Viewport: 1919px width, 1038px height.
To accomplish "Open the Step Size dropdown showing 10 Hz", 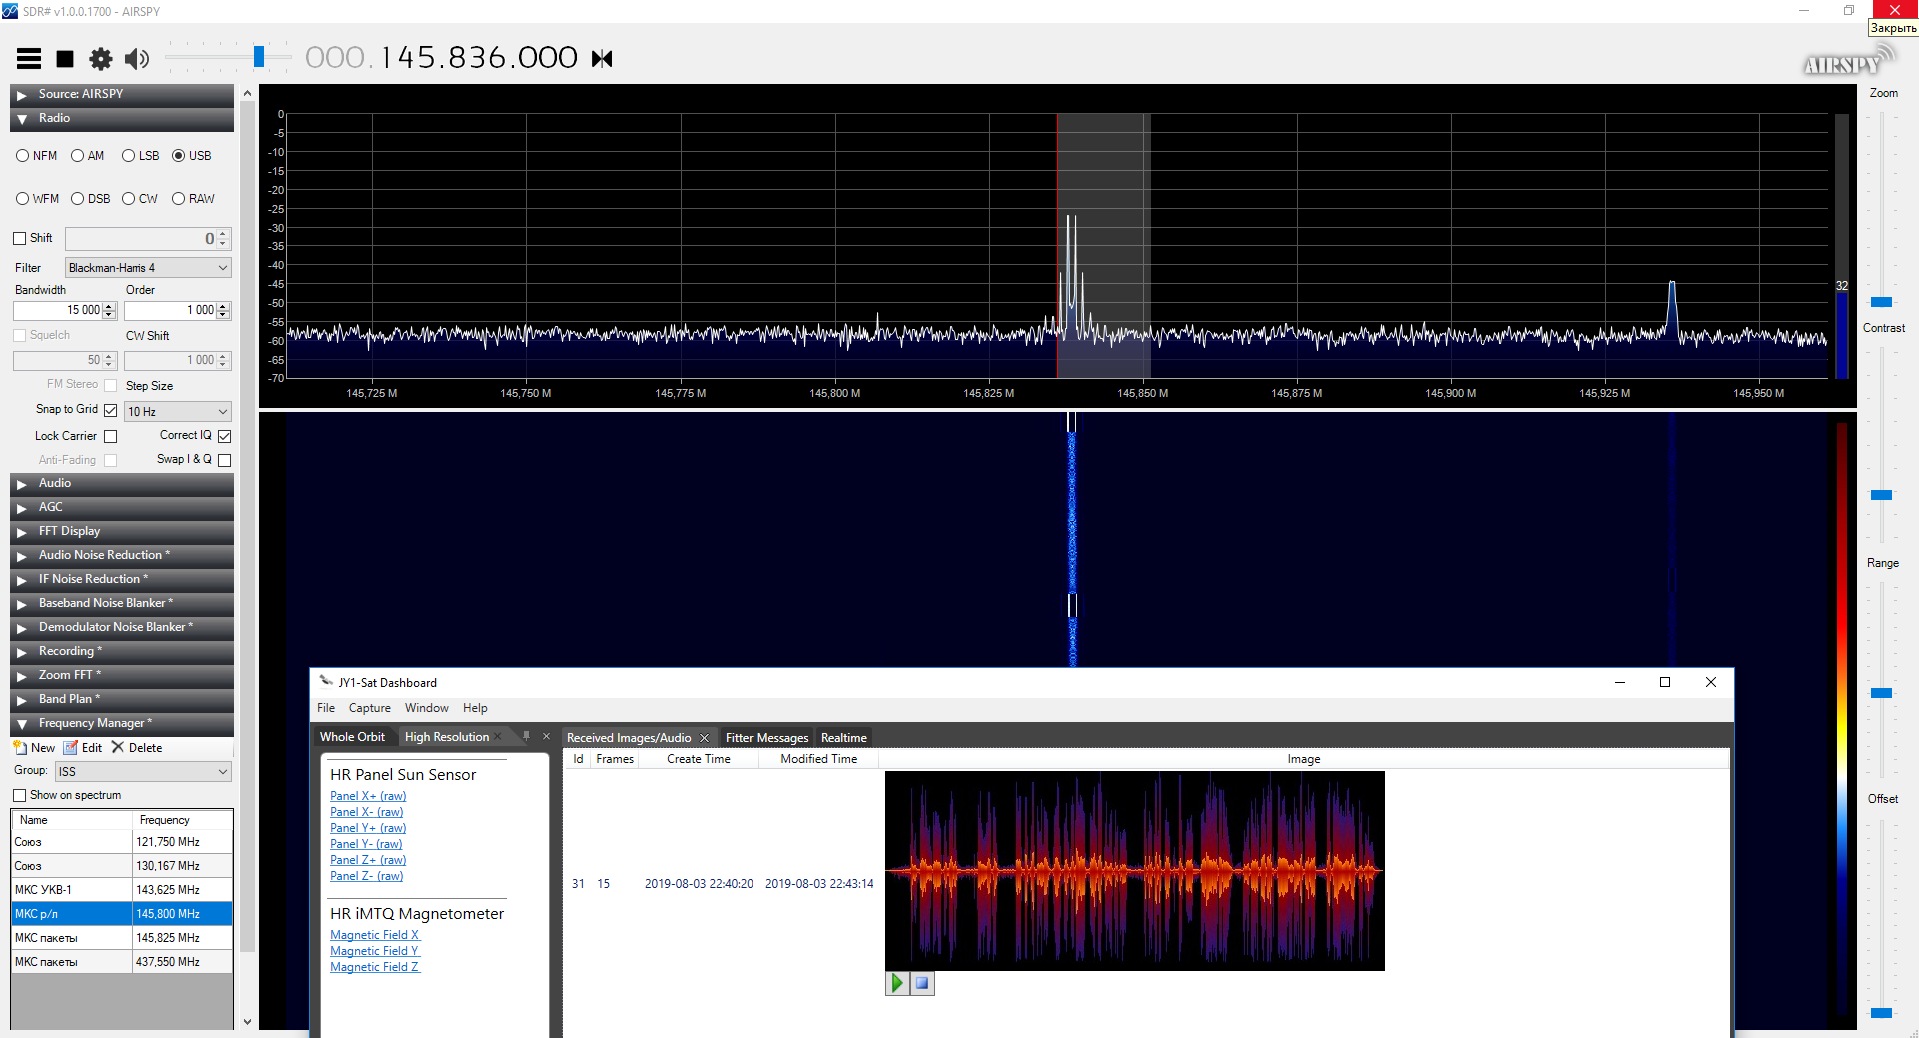I will coord(178,412).
